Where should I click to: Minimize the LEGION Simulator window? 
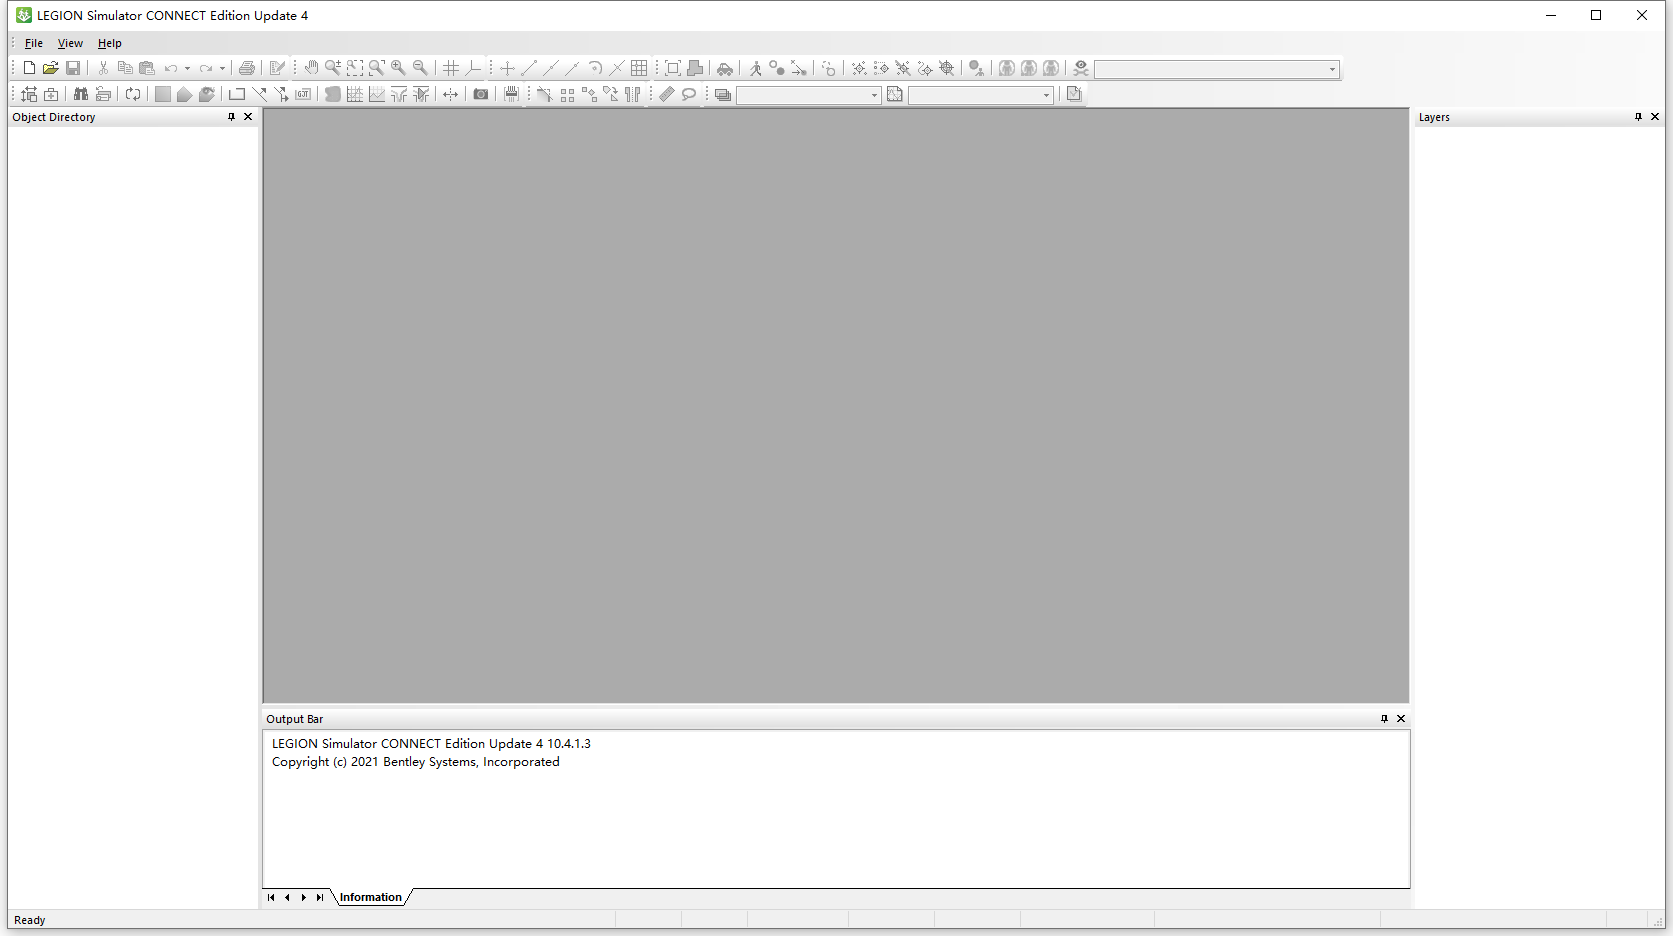tap(1551, 15)
